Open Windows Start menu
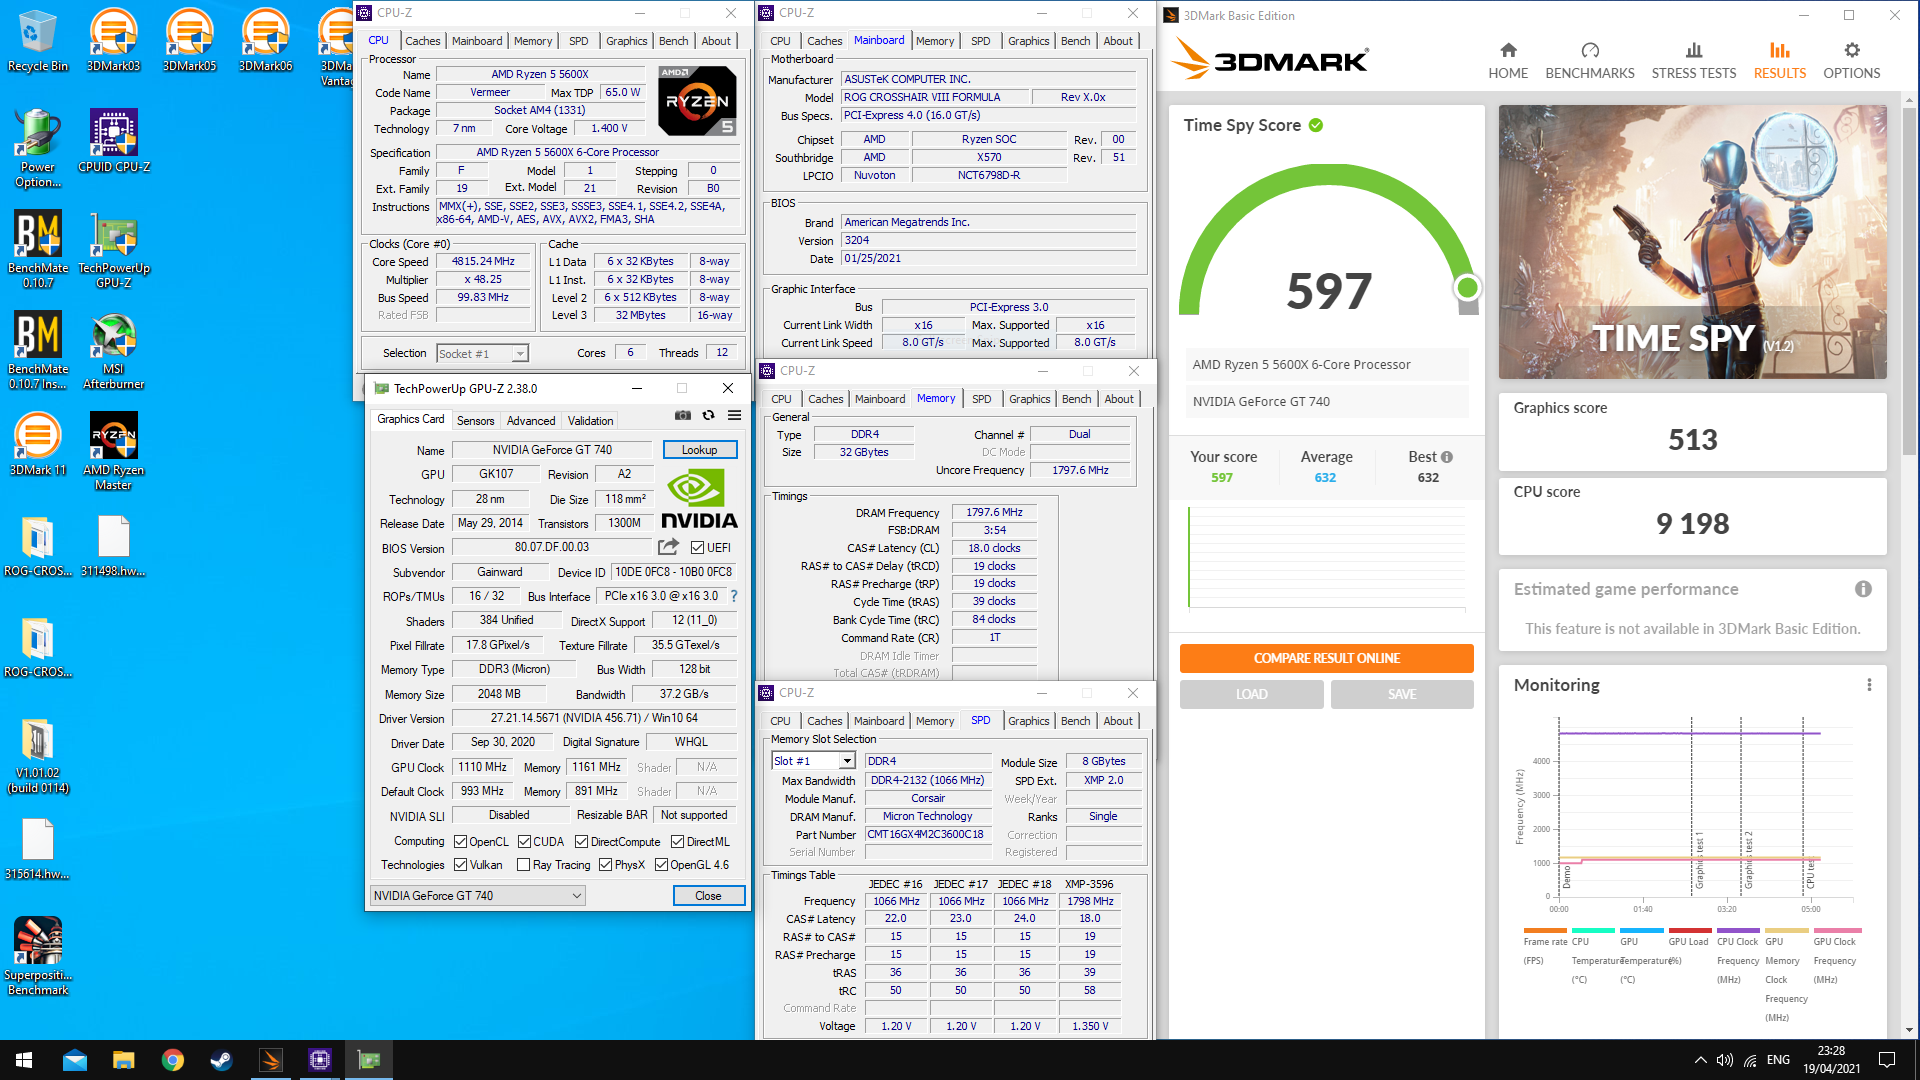Screen dimensions: 1920x1080 [x=24, y=1060]
